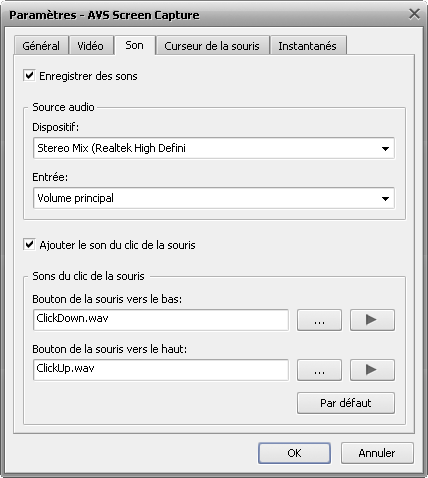Click the ClickDown.wav text field
The height and width of the screenshot is (478, 428).
[x=161, y=320]
